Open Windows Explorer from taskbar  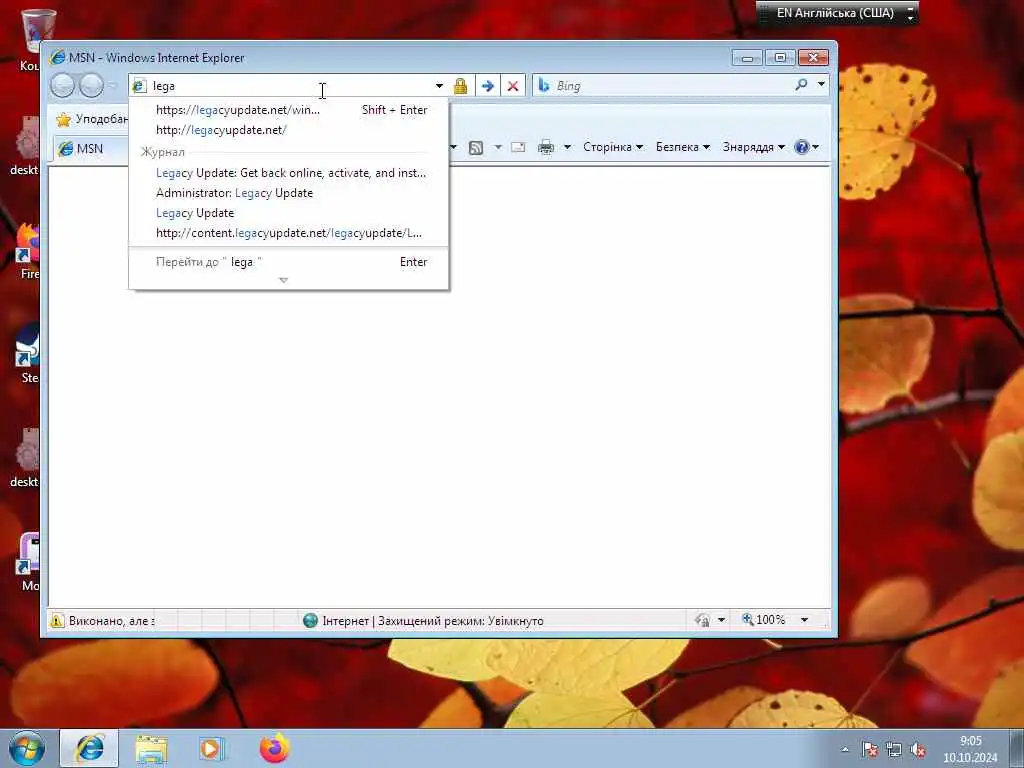152,748
